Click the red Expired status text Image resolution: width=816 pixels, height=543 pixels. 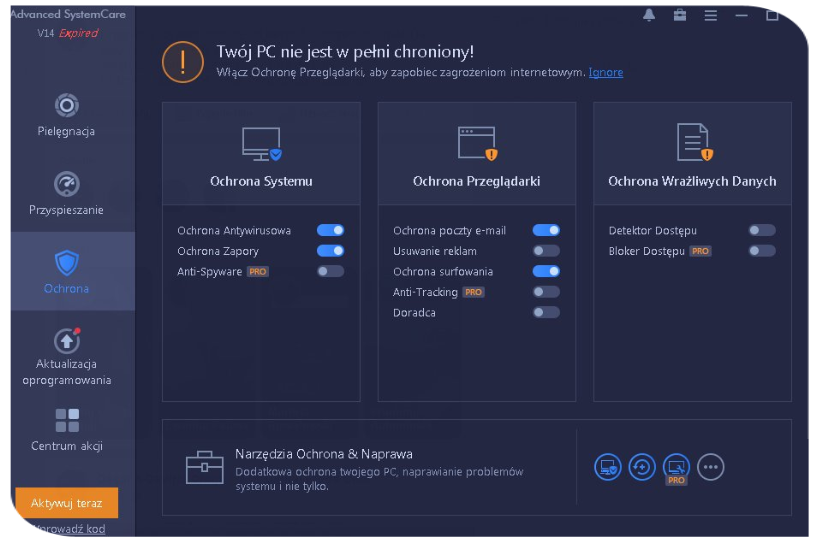(x=78, y=33)
